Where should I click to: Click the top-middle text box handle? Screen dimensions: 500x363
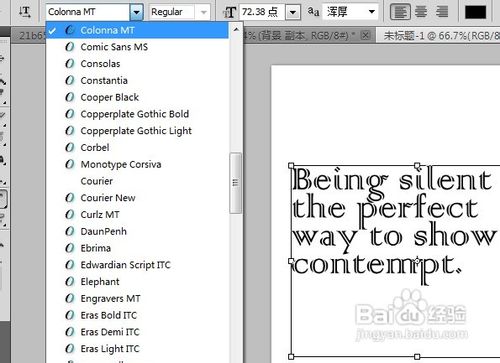417,165
